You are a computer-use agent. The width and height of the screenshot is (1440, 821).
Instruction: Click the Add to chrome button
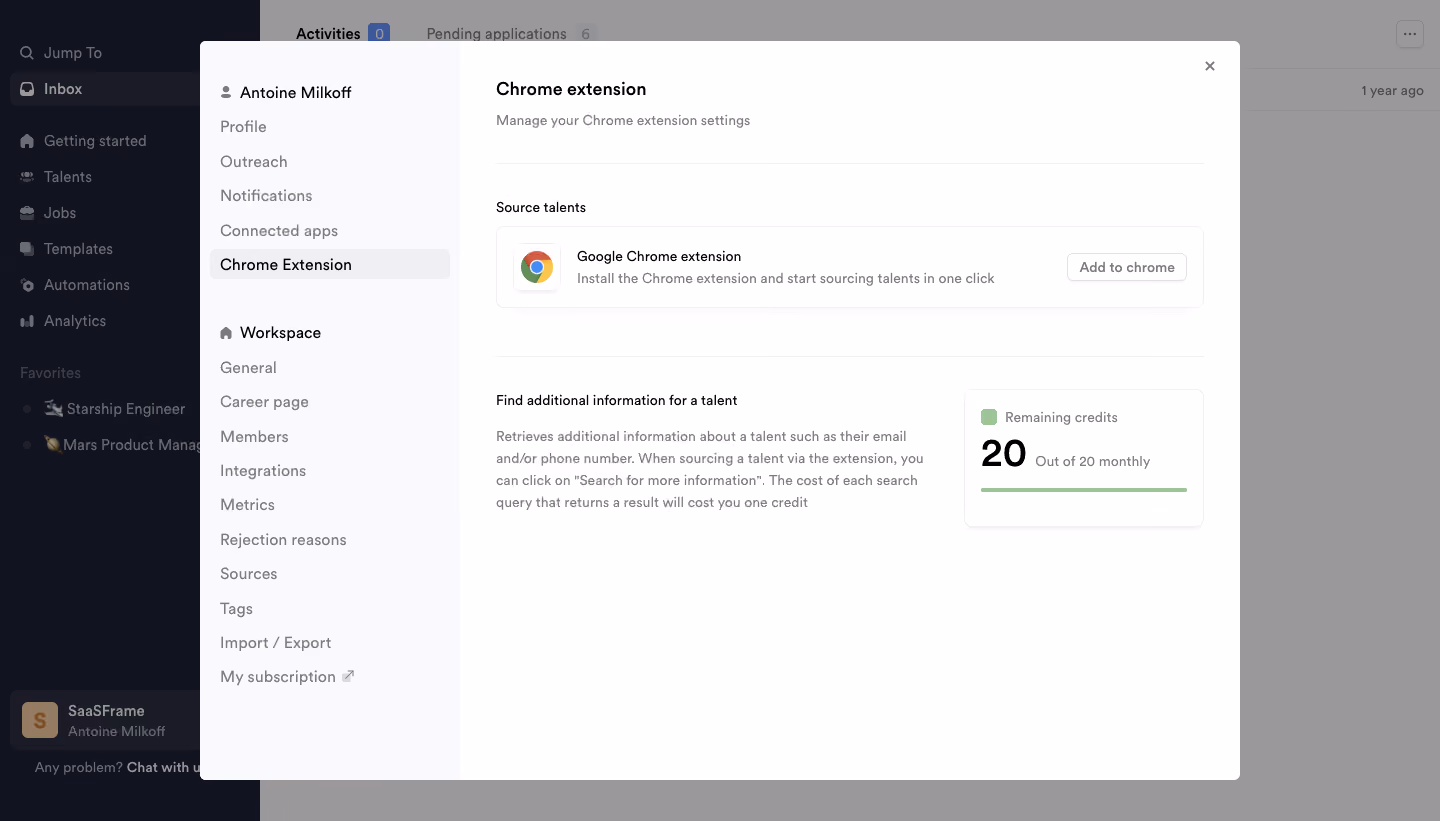pos(1127,267)
